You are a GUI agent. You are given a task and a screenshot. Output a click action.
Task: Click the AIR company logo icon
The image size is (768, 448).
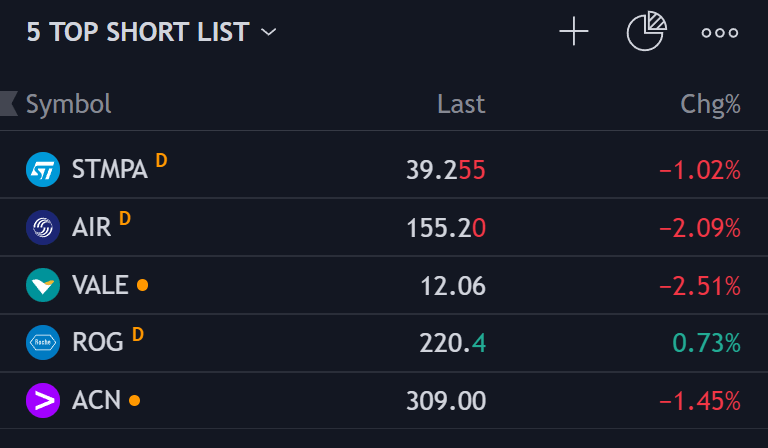tap(43, 227)
